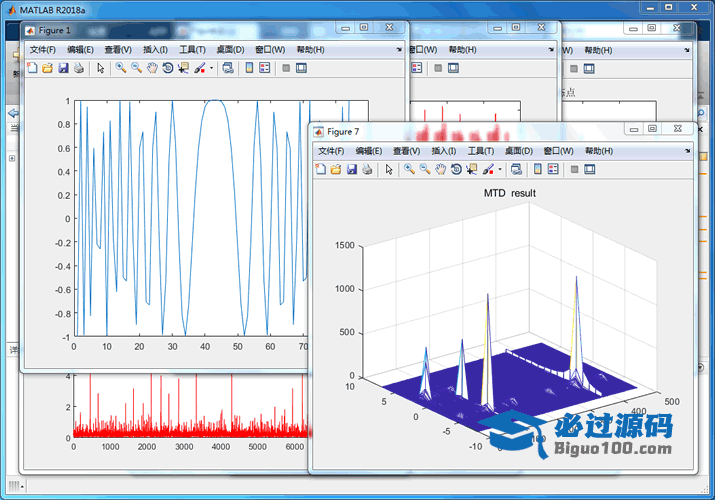Image resolution: width=715 pixels, height=500 pixels.
Task: Click dock arrow in Figure 1 menu bar
Action: coord(399,49)
